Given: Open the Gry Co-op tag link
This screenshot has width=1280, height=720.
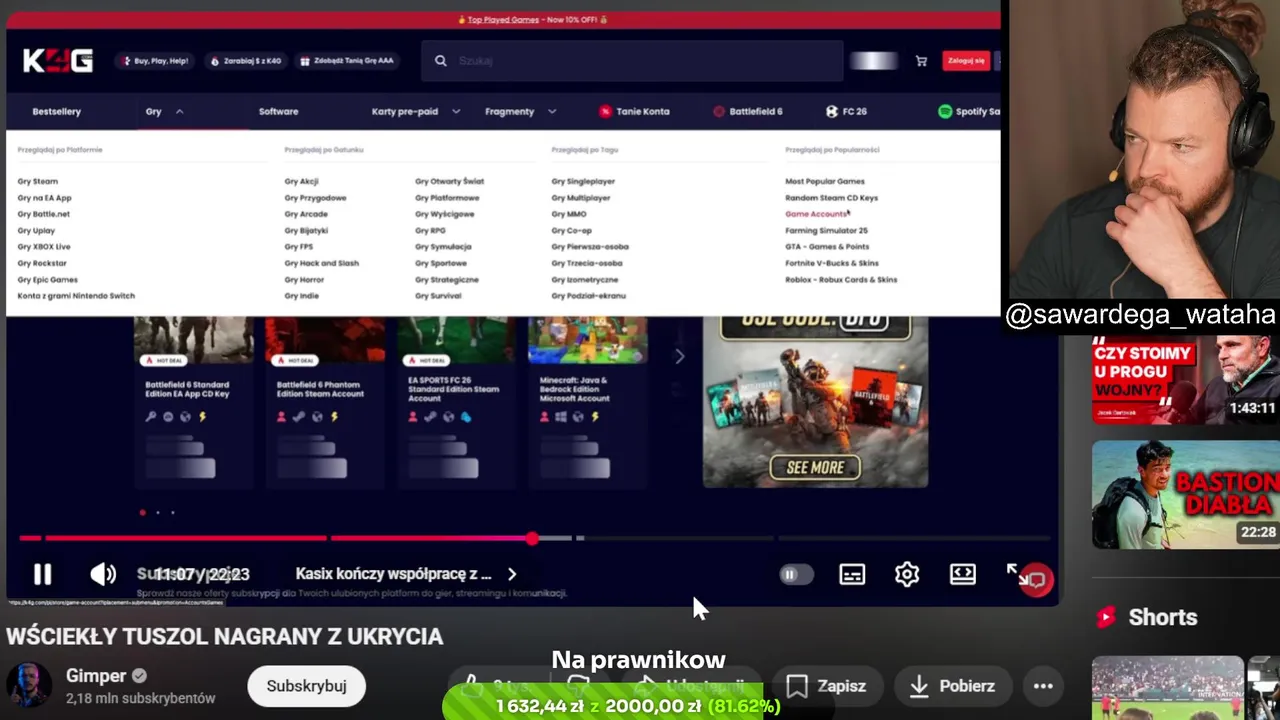Looking at the screenshot, I should [x=571, y=231].
